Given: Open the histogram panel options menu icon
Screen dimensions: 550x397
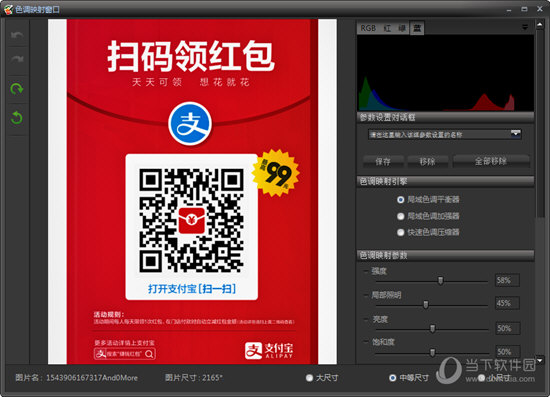Looking at the screenshot, I should [525, 27].
